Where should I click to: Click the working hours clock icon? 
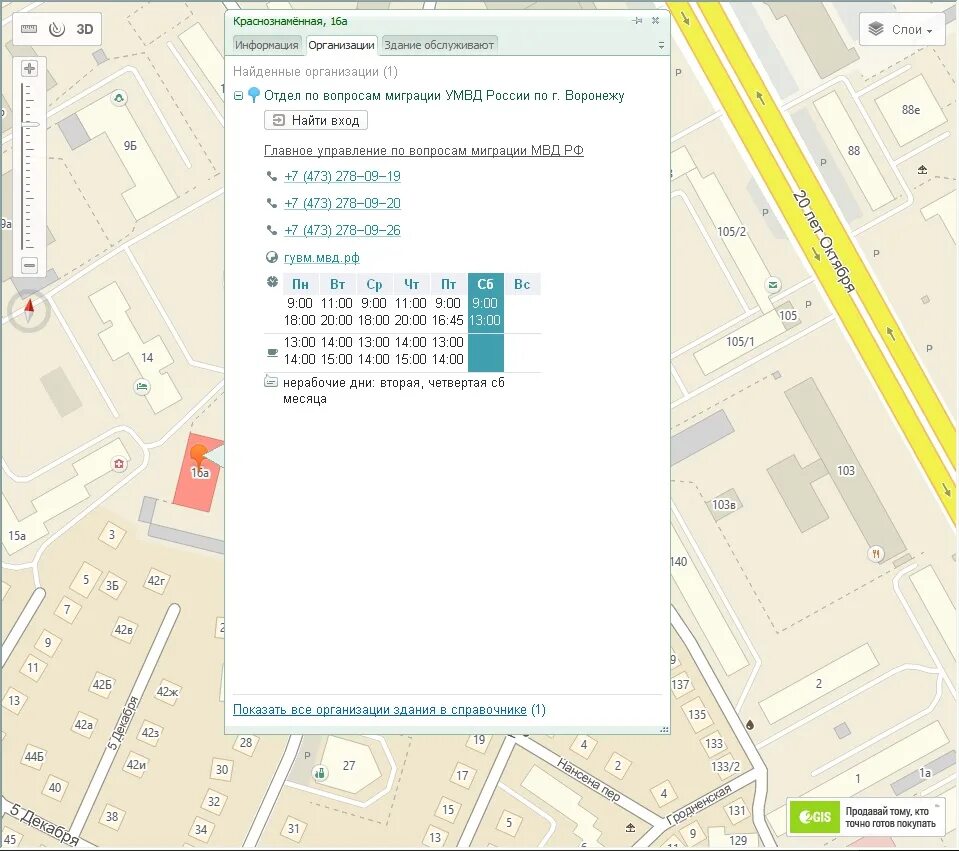coord(273,282)
